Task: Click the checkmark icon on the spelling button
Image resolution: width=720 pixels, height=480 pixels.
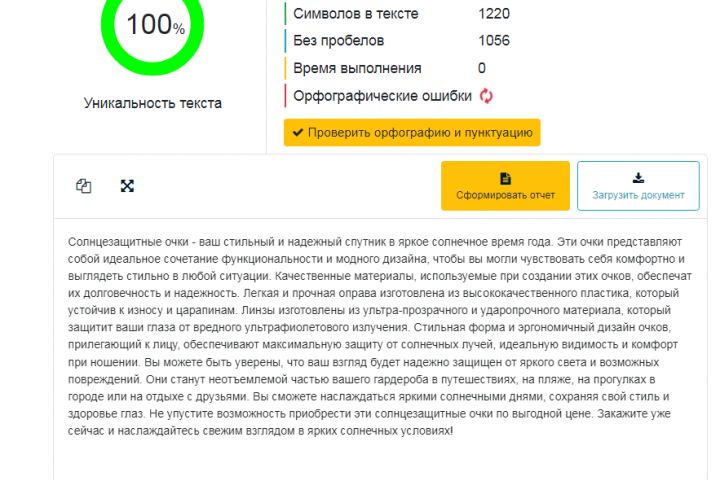Action: [x=298, y=132]
